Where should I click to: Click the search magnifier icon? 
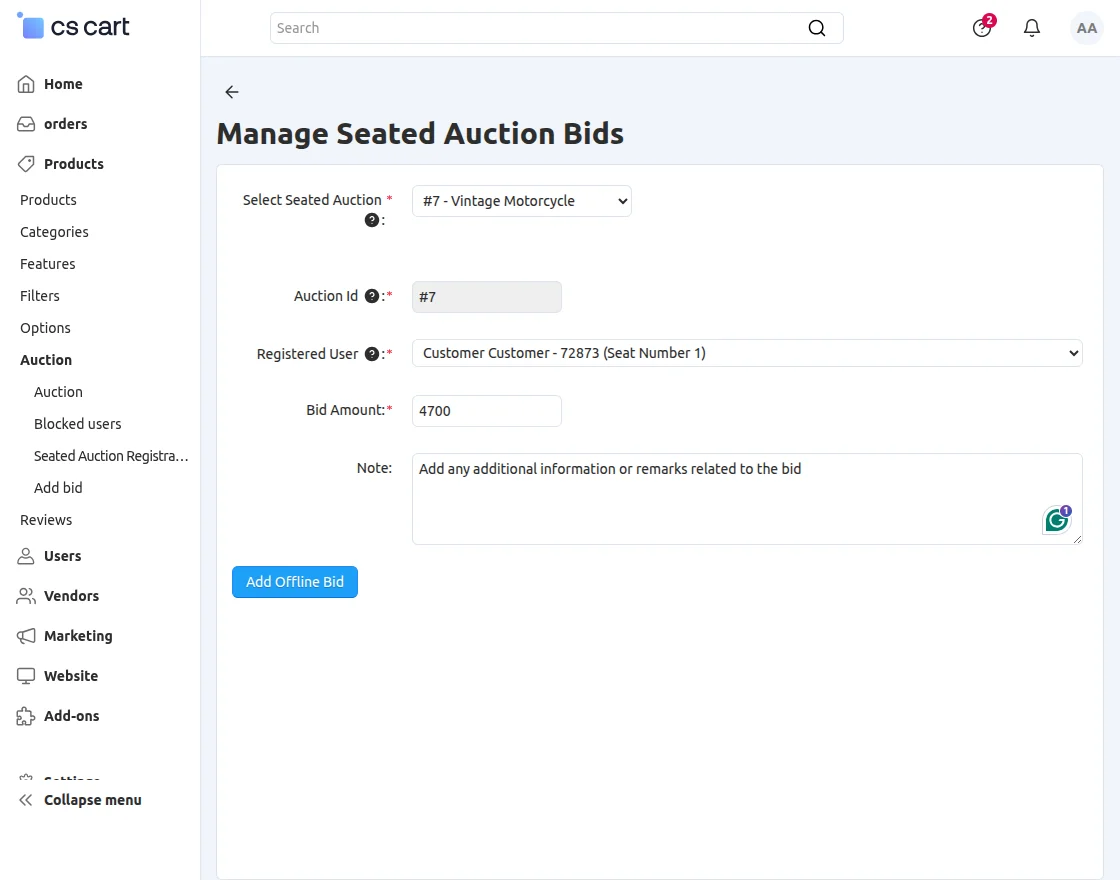tap(816, 28)
